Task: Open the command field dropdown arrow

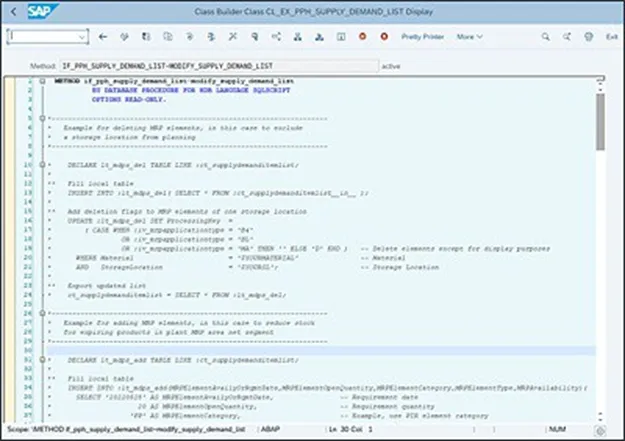Action: tap(82, 37)
